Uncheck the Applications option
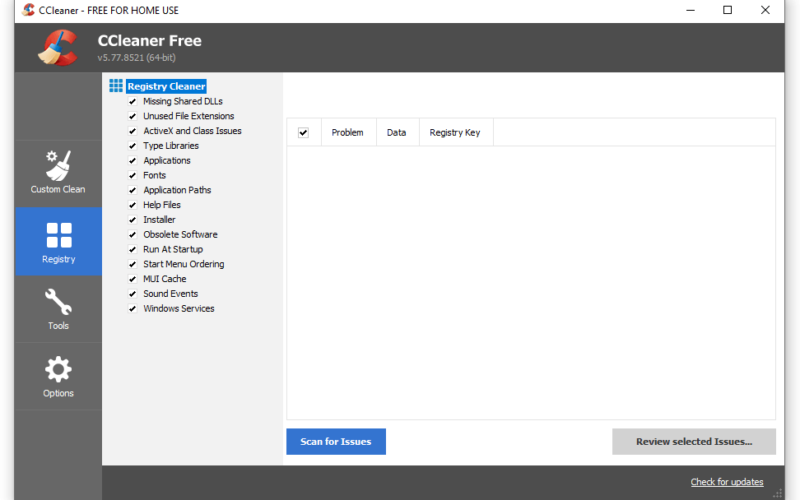The height and width of the screenshot is (500, 800). (133, 160)
